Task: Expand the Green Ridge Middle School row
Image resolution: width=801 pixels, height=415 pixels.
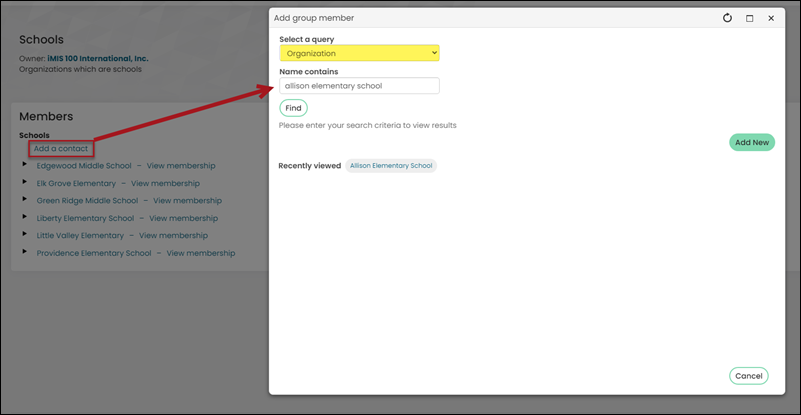Action: pos(24,199)
